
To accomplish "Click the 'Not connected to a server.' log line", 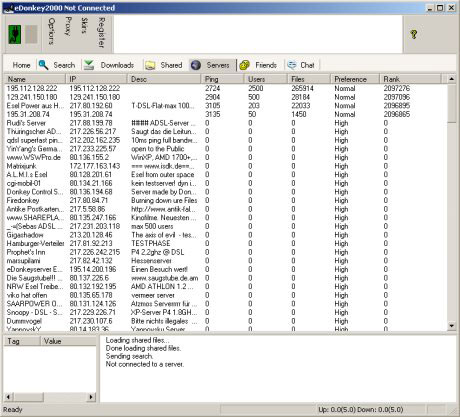I will click(x=145, y=364).
